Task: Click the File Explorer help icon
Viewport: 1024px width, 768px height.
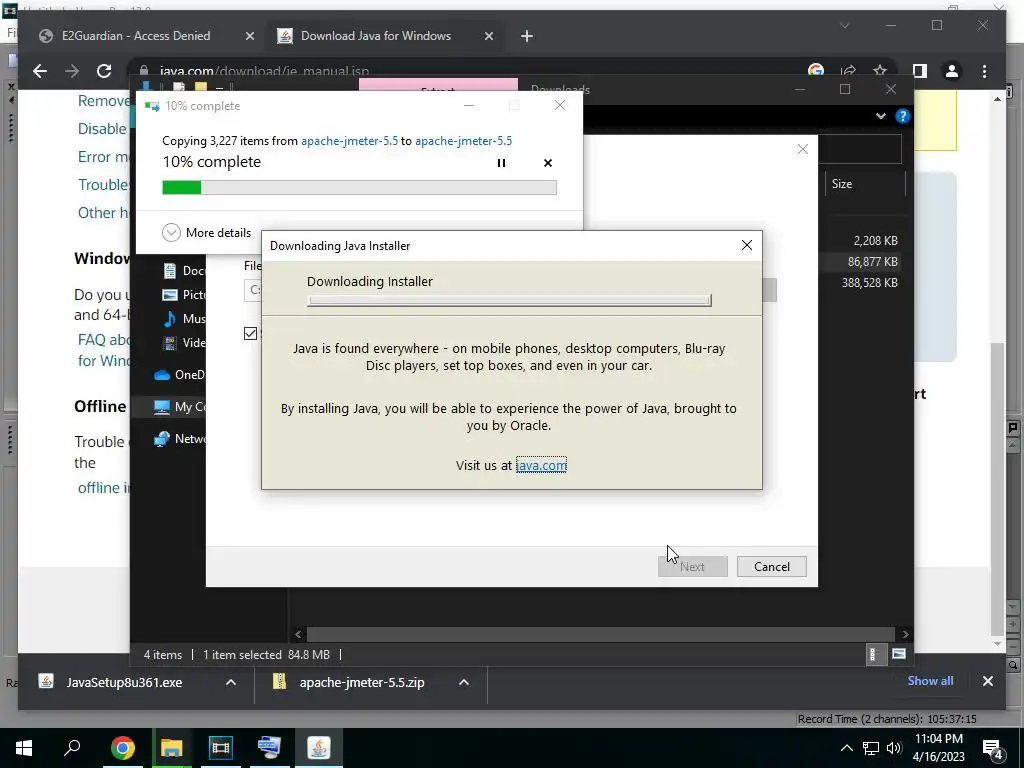Action: click(903, 116)
